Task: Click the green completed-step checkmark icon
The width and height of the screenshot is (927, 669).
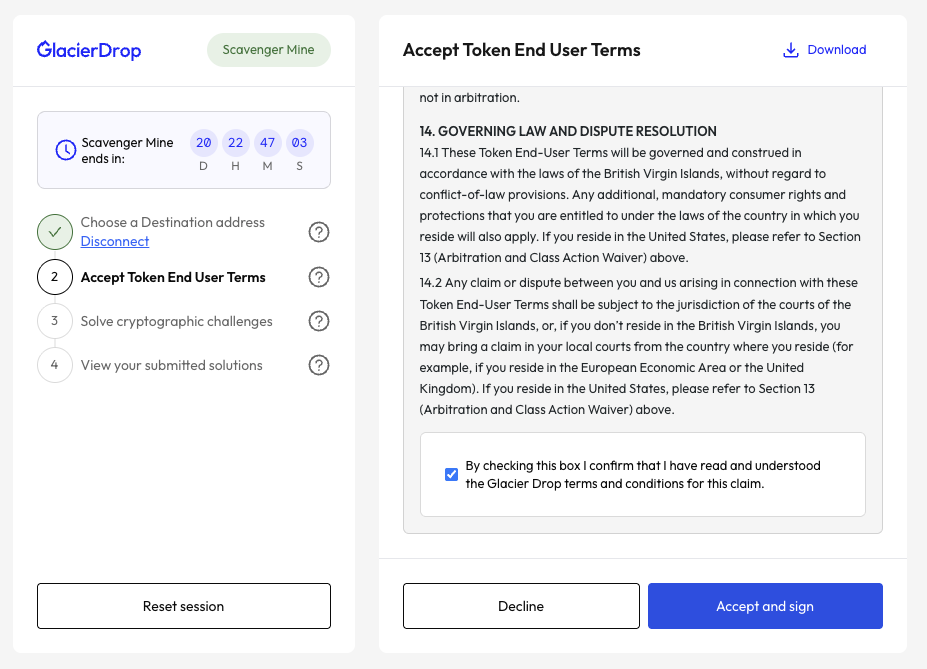Action: (x=55, y=232)
